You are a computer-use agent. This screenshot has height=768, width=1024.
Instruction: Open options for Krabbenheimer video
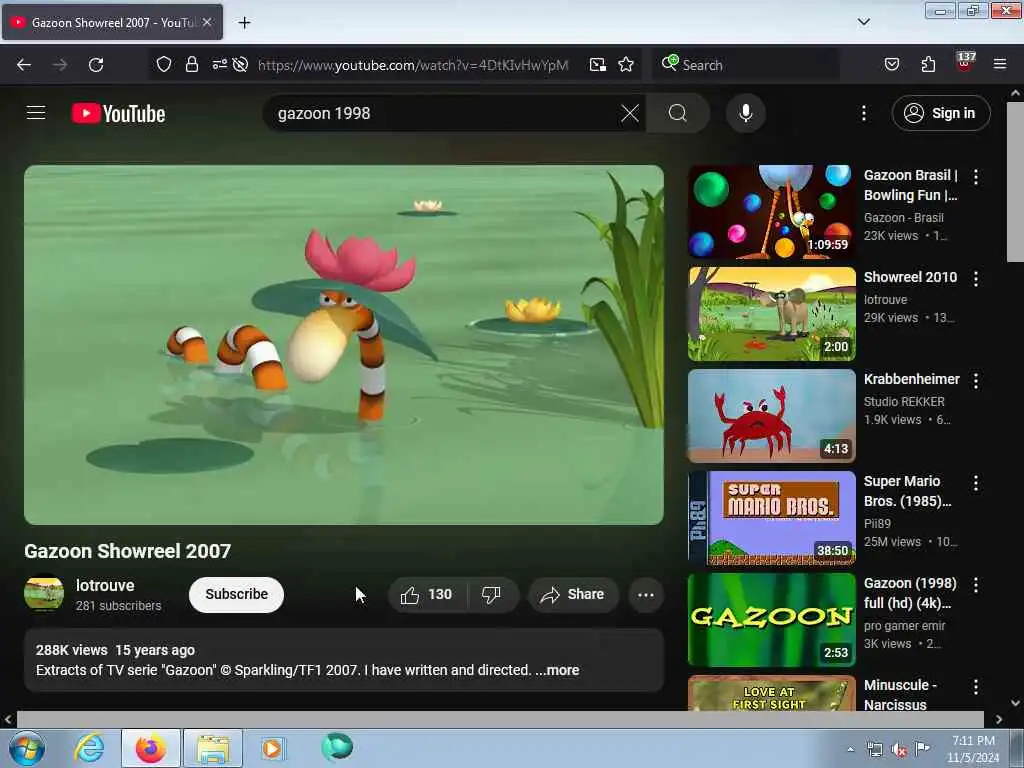(976, 381)
